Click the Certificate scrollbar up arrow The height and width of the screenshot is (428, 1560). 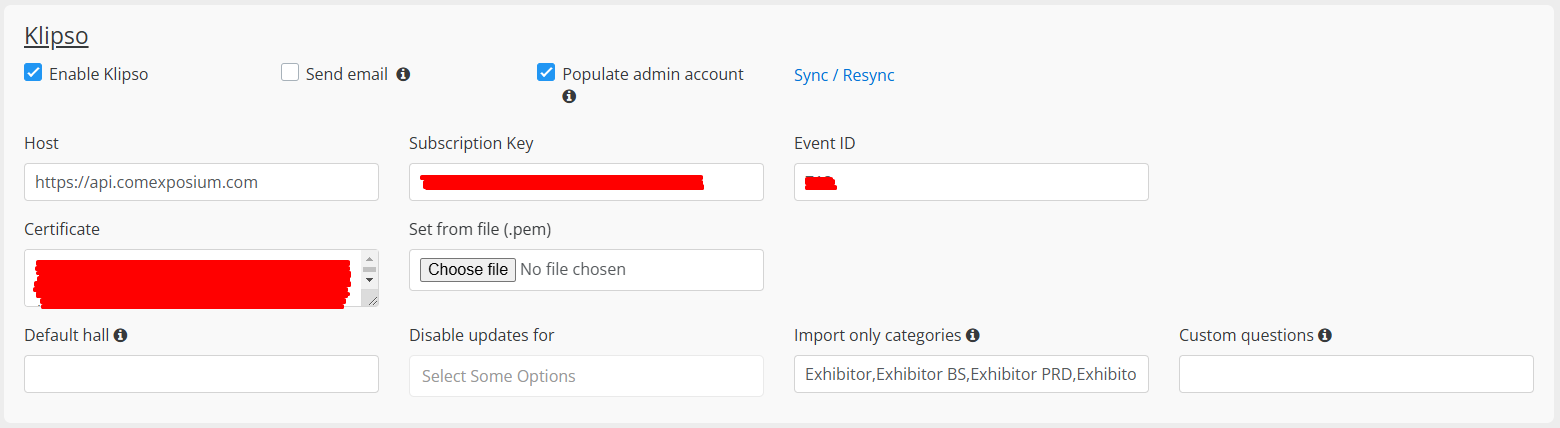tap(369, 259)
